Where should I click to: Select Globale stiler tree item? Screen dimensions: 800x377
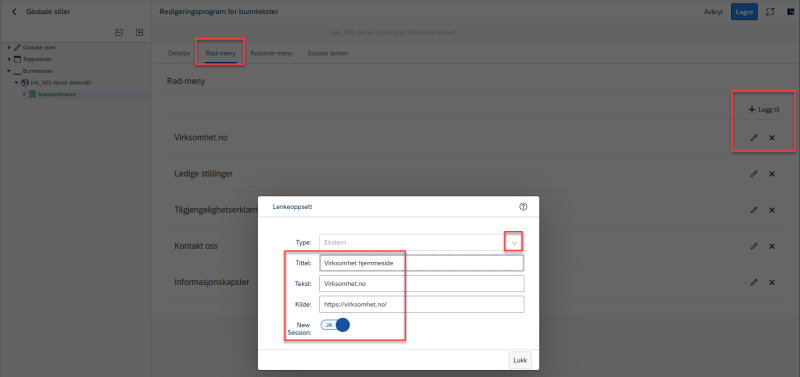pyautogui.click(x=39, y=47)
